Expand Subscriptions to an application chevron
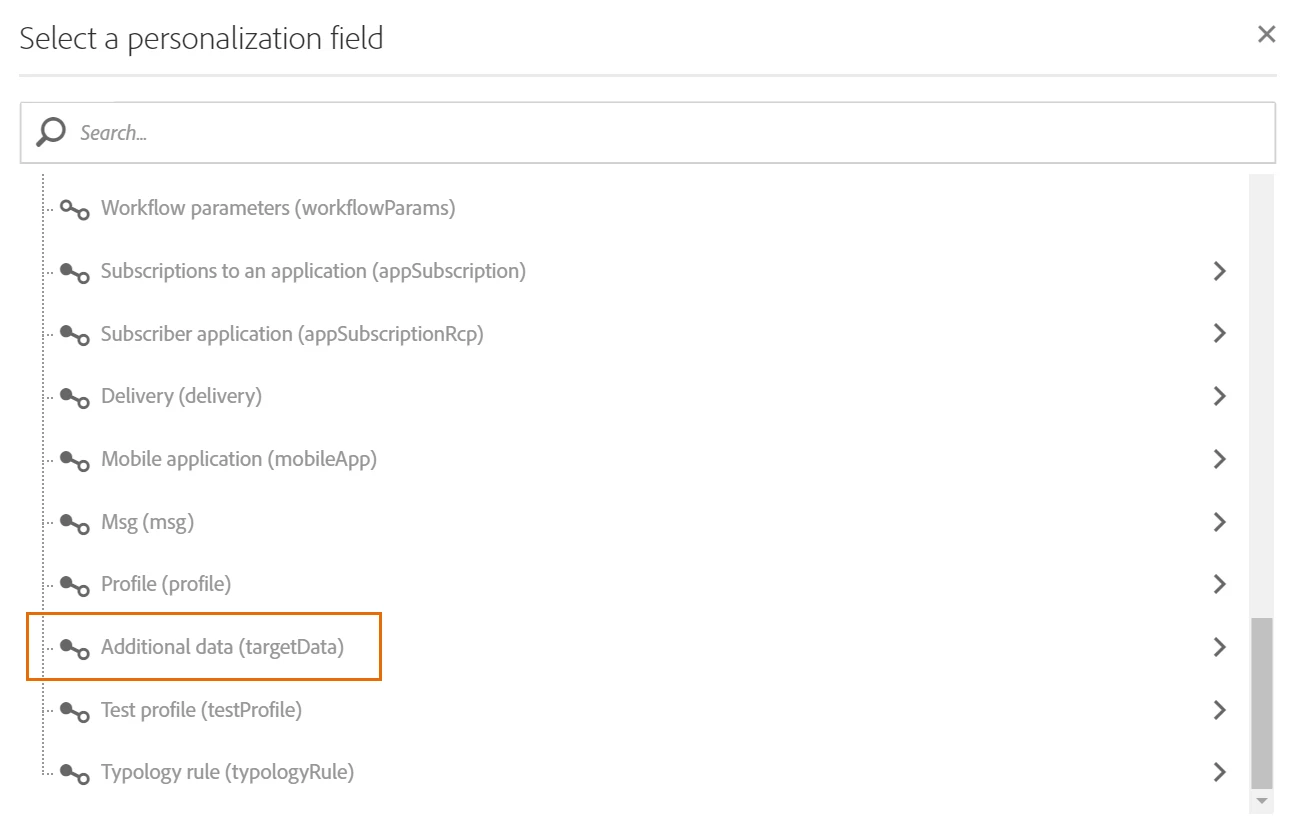1293x826 pixels. click(1219, 271)
